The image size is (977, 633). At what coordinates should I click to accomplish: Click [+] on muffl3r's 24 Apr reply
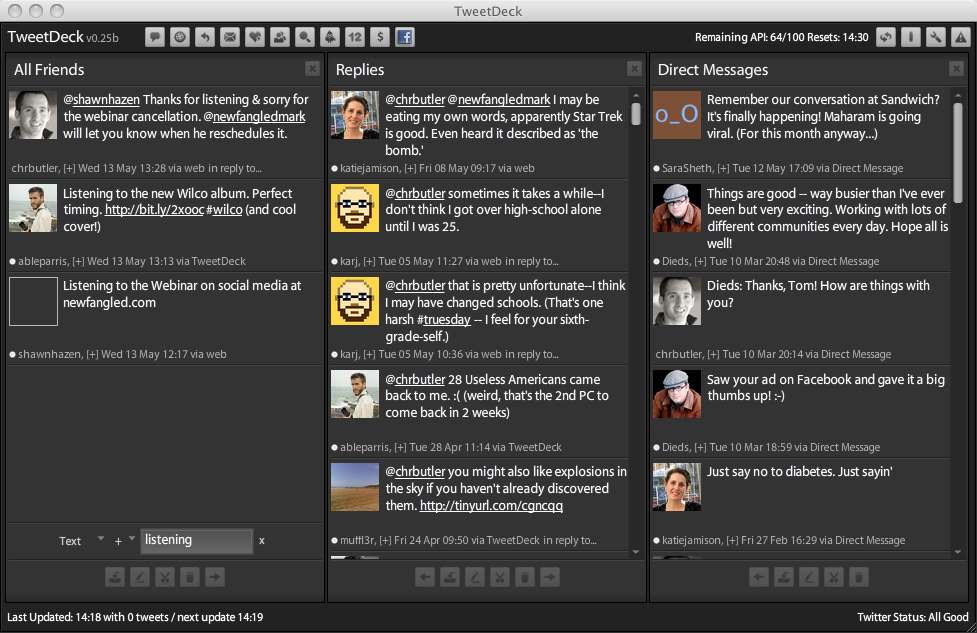coord(385,541)
